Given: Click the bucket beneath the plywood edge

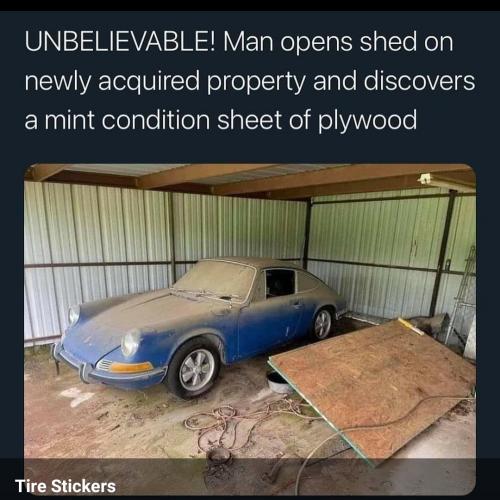Looking at the screenshot, I should click(279, 383).
